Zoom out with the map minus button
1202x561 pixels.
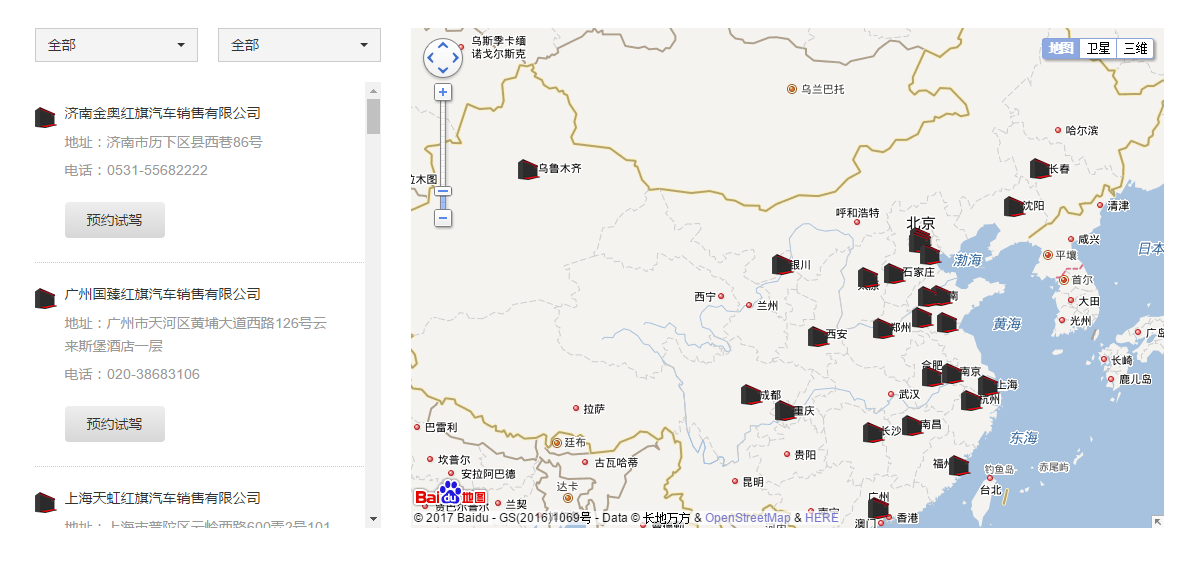[x=443, y=218]
